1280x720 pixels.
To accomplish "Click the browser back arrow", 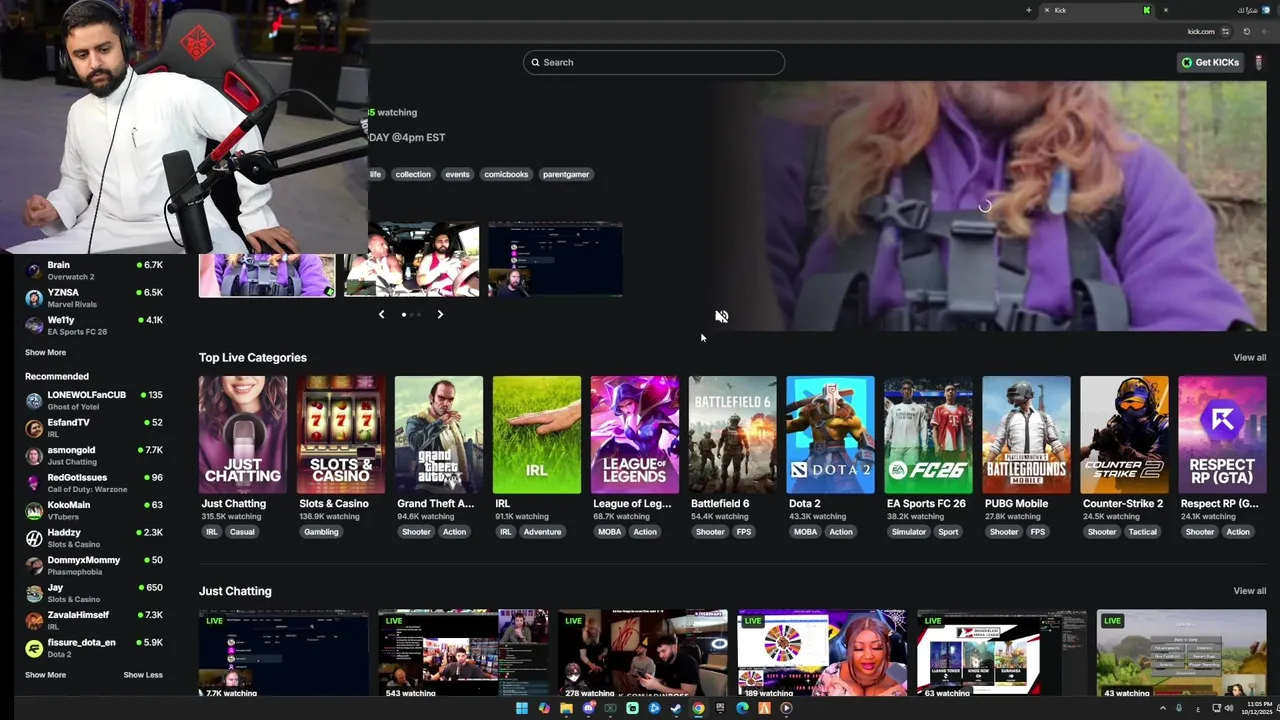I will pos(1264,31).
